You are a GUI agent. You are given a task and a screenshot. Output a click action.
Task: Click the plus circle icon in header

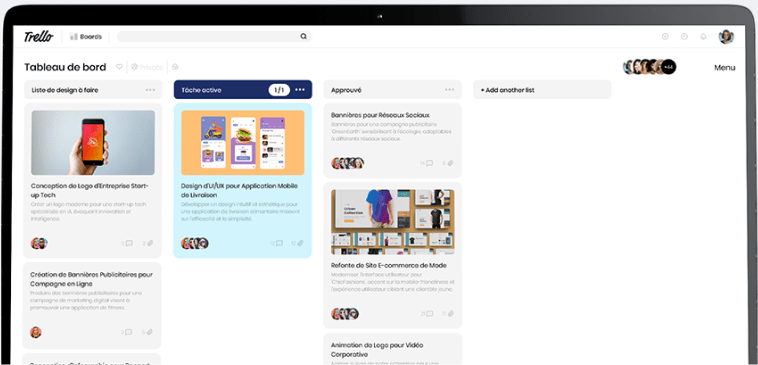(665, 36)
